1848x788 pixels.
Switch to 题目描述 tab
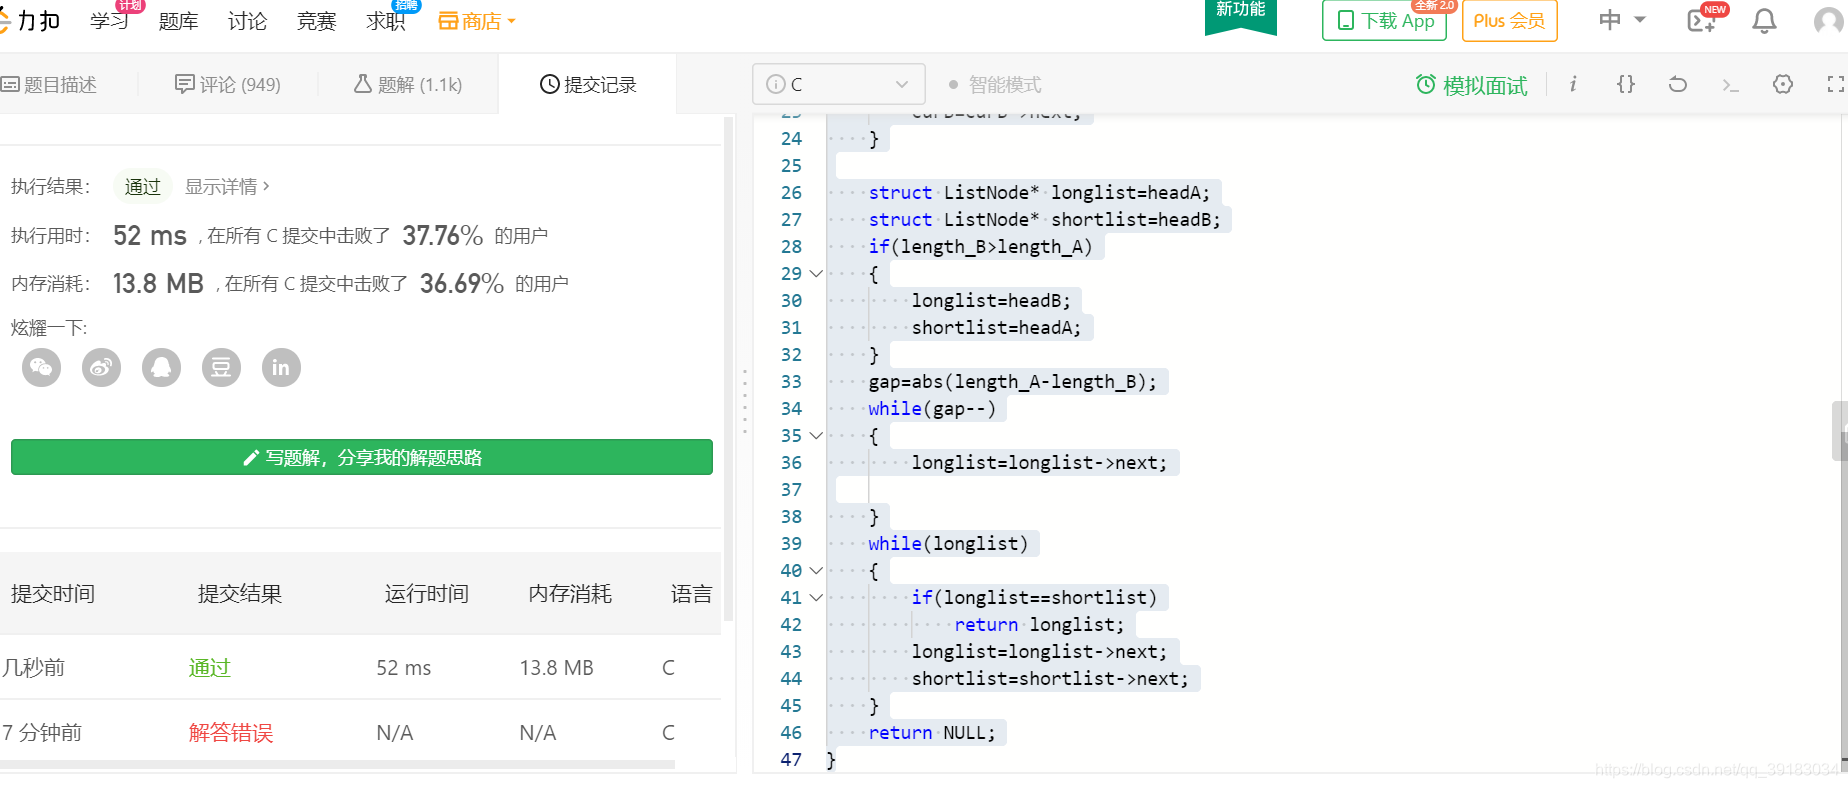[x=49, y=85]
